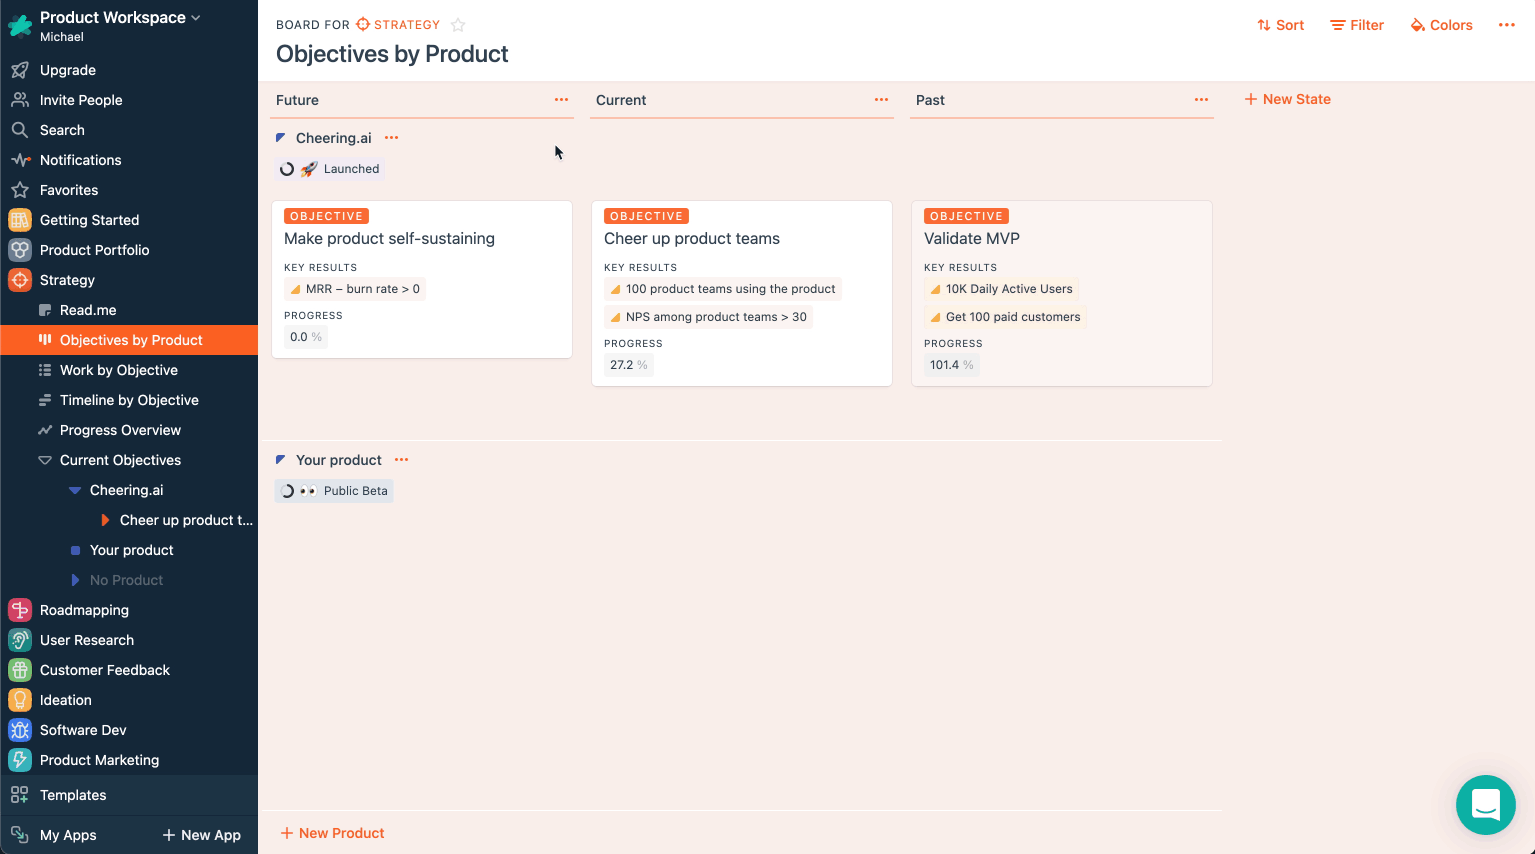Click 100 product teams using the product
1535x854 pixels.
click(723, 289)
